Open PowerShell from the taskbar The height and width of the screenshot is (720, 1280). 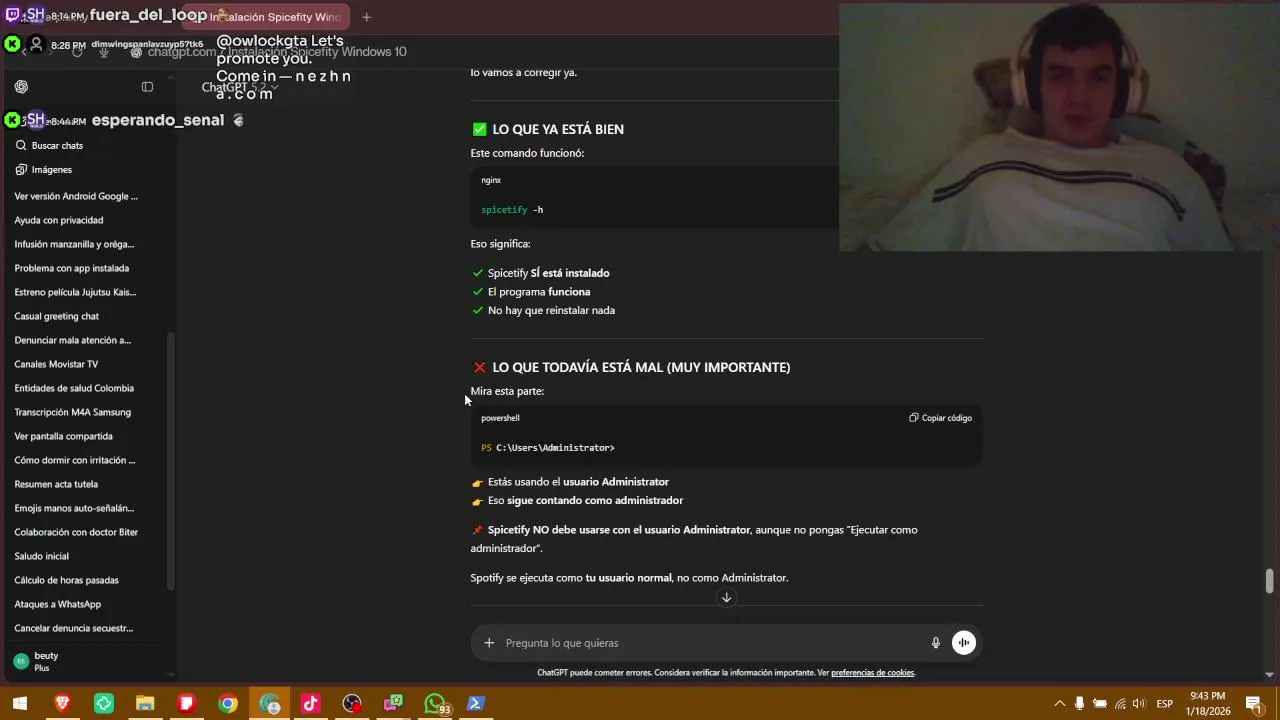476,704
